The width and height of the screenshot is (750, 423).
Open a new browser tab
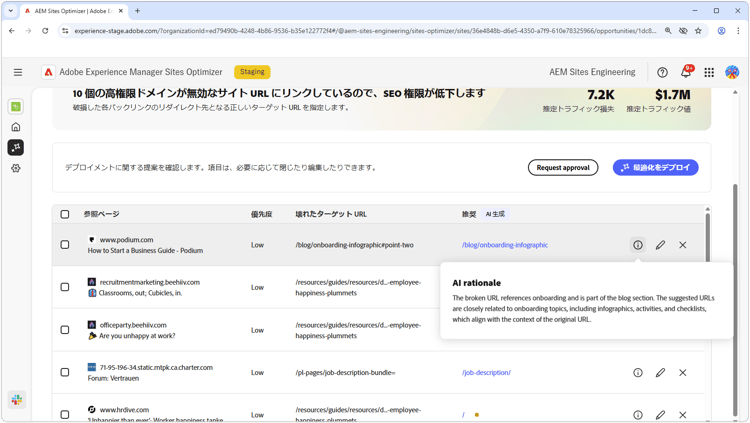coord(137,11)
